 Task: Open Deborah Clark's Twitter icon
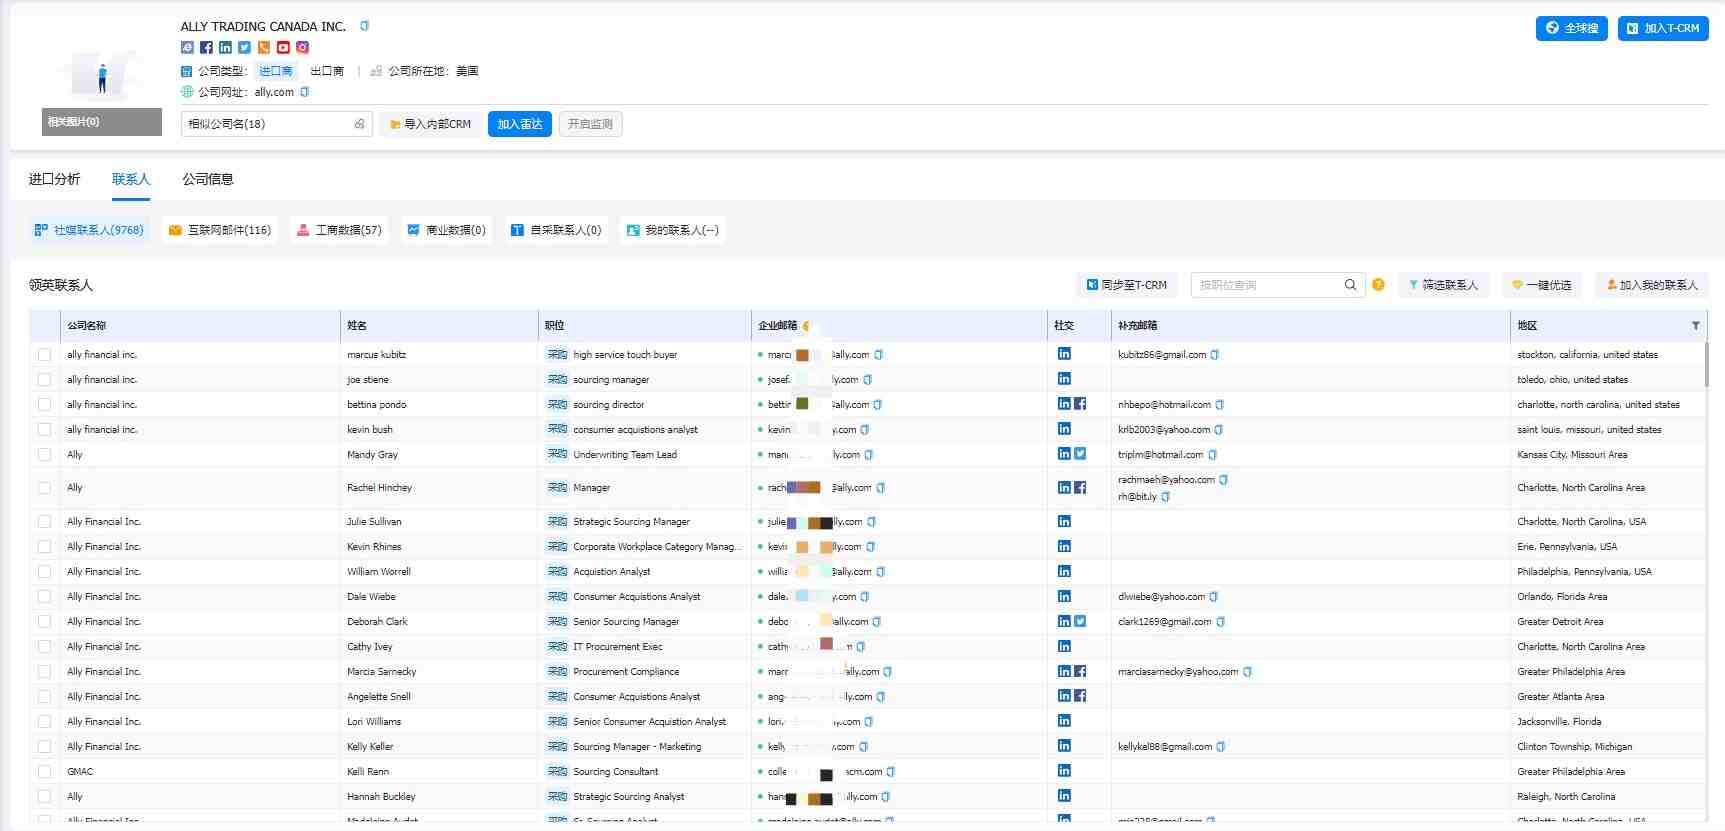point(1080,621)
